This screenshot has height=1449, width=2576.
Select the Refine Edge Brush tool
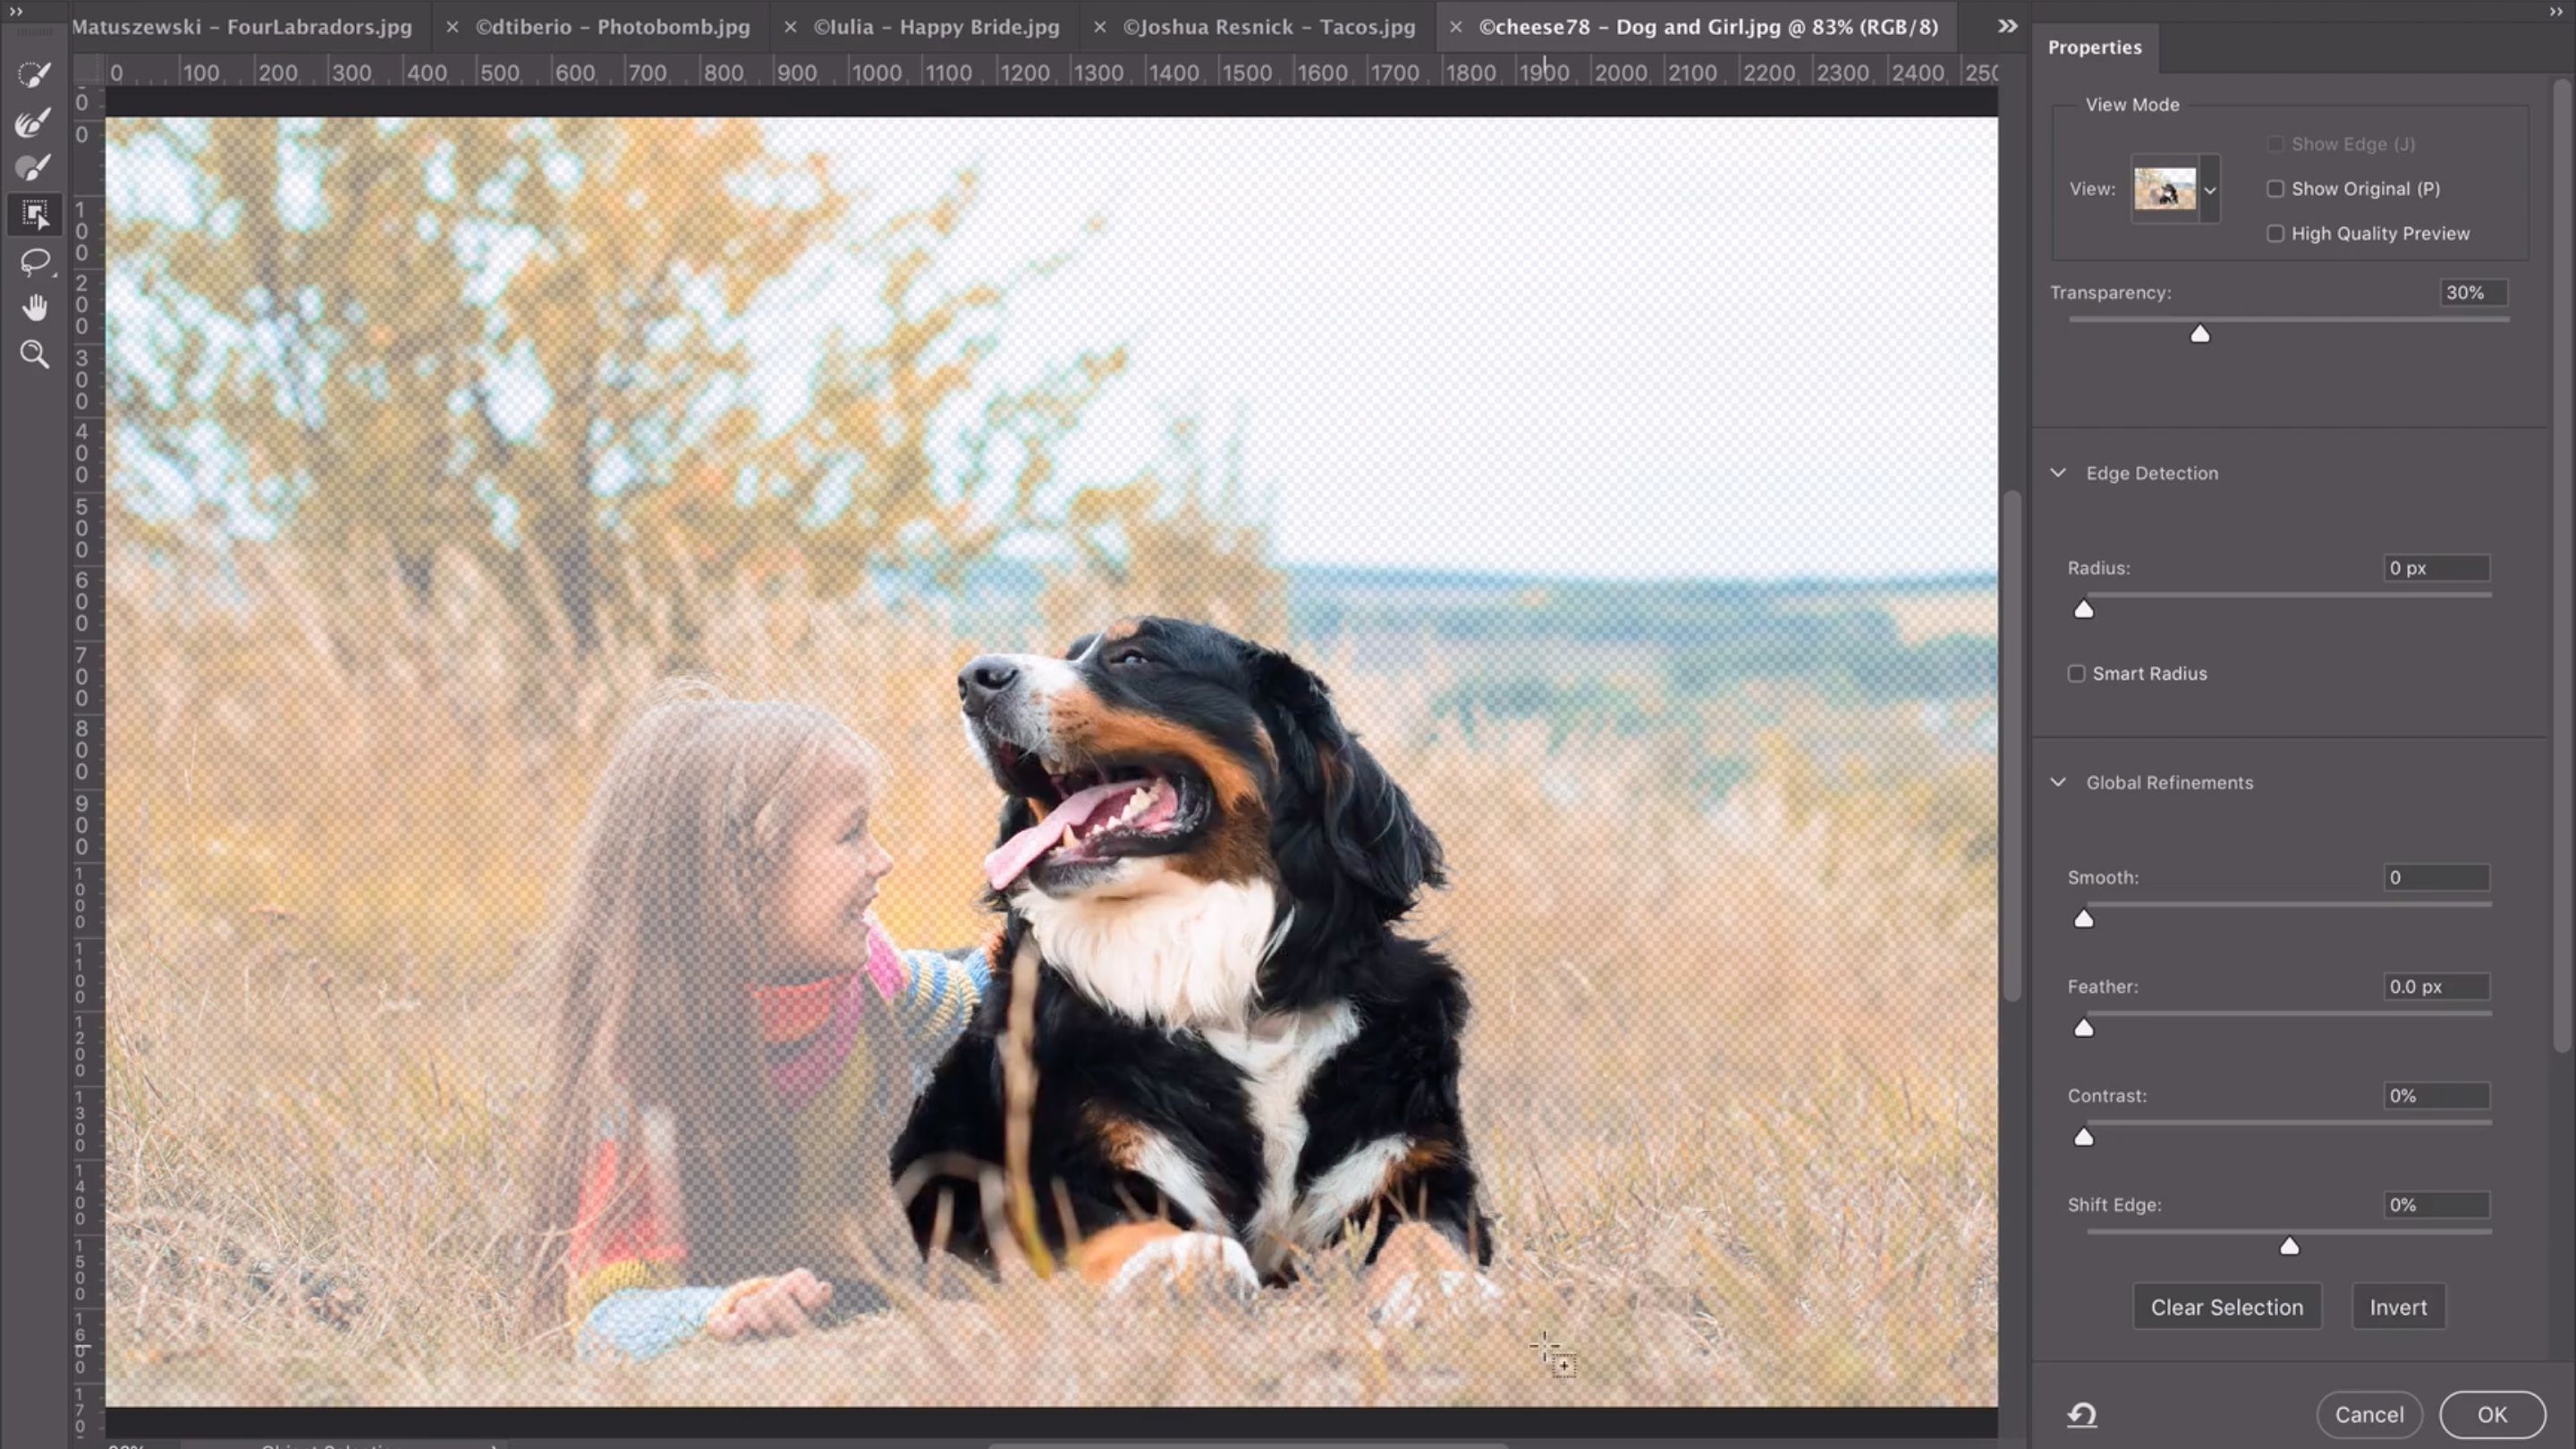click(34, 122)
